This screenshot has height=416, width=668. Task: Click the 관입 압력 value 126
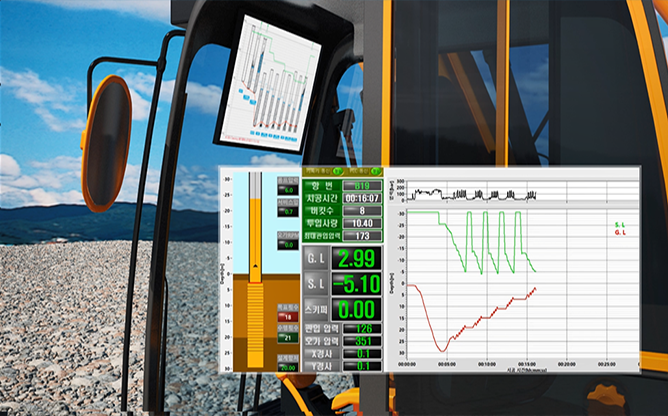363,329
